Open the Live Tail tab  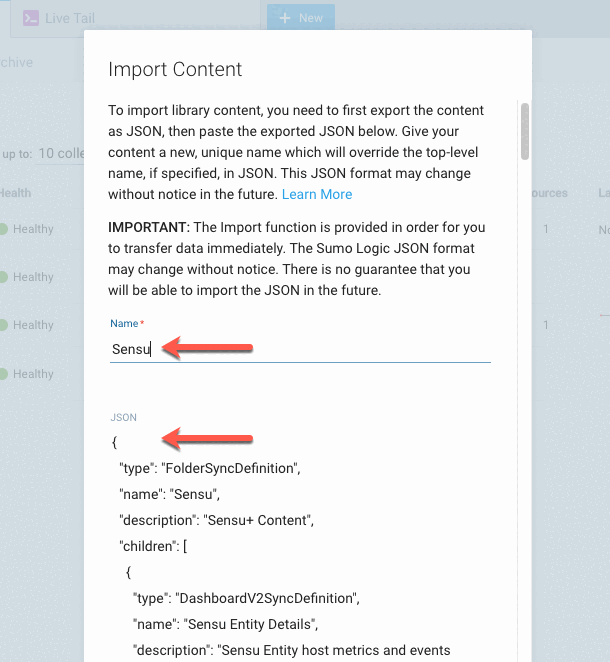click(x=59, y=19)
